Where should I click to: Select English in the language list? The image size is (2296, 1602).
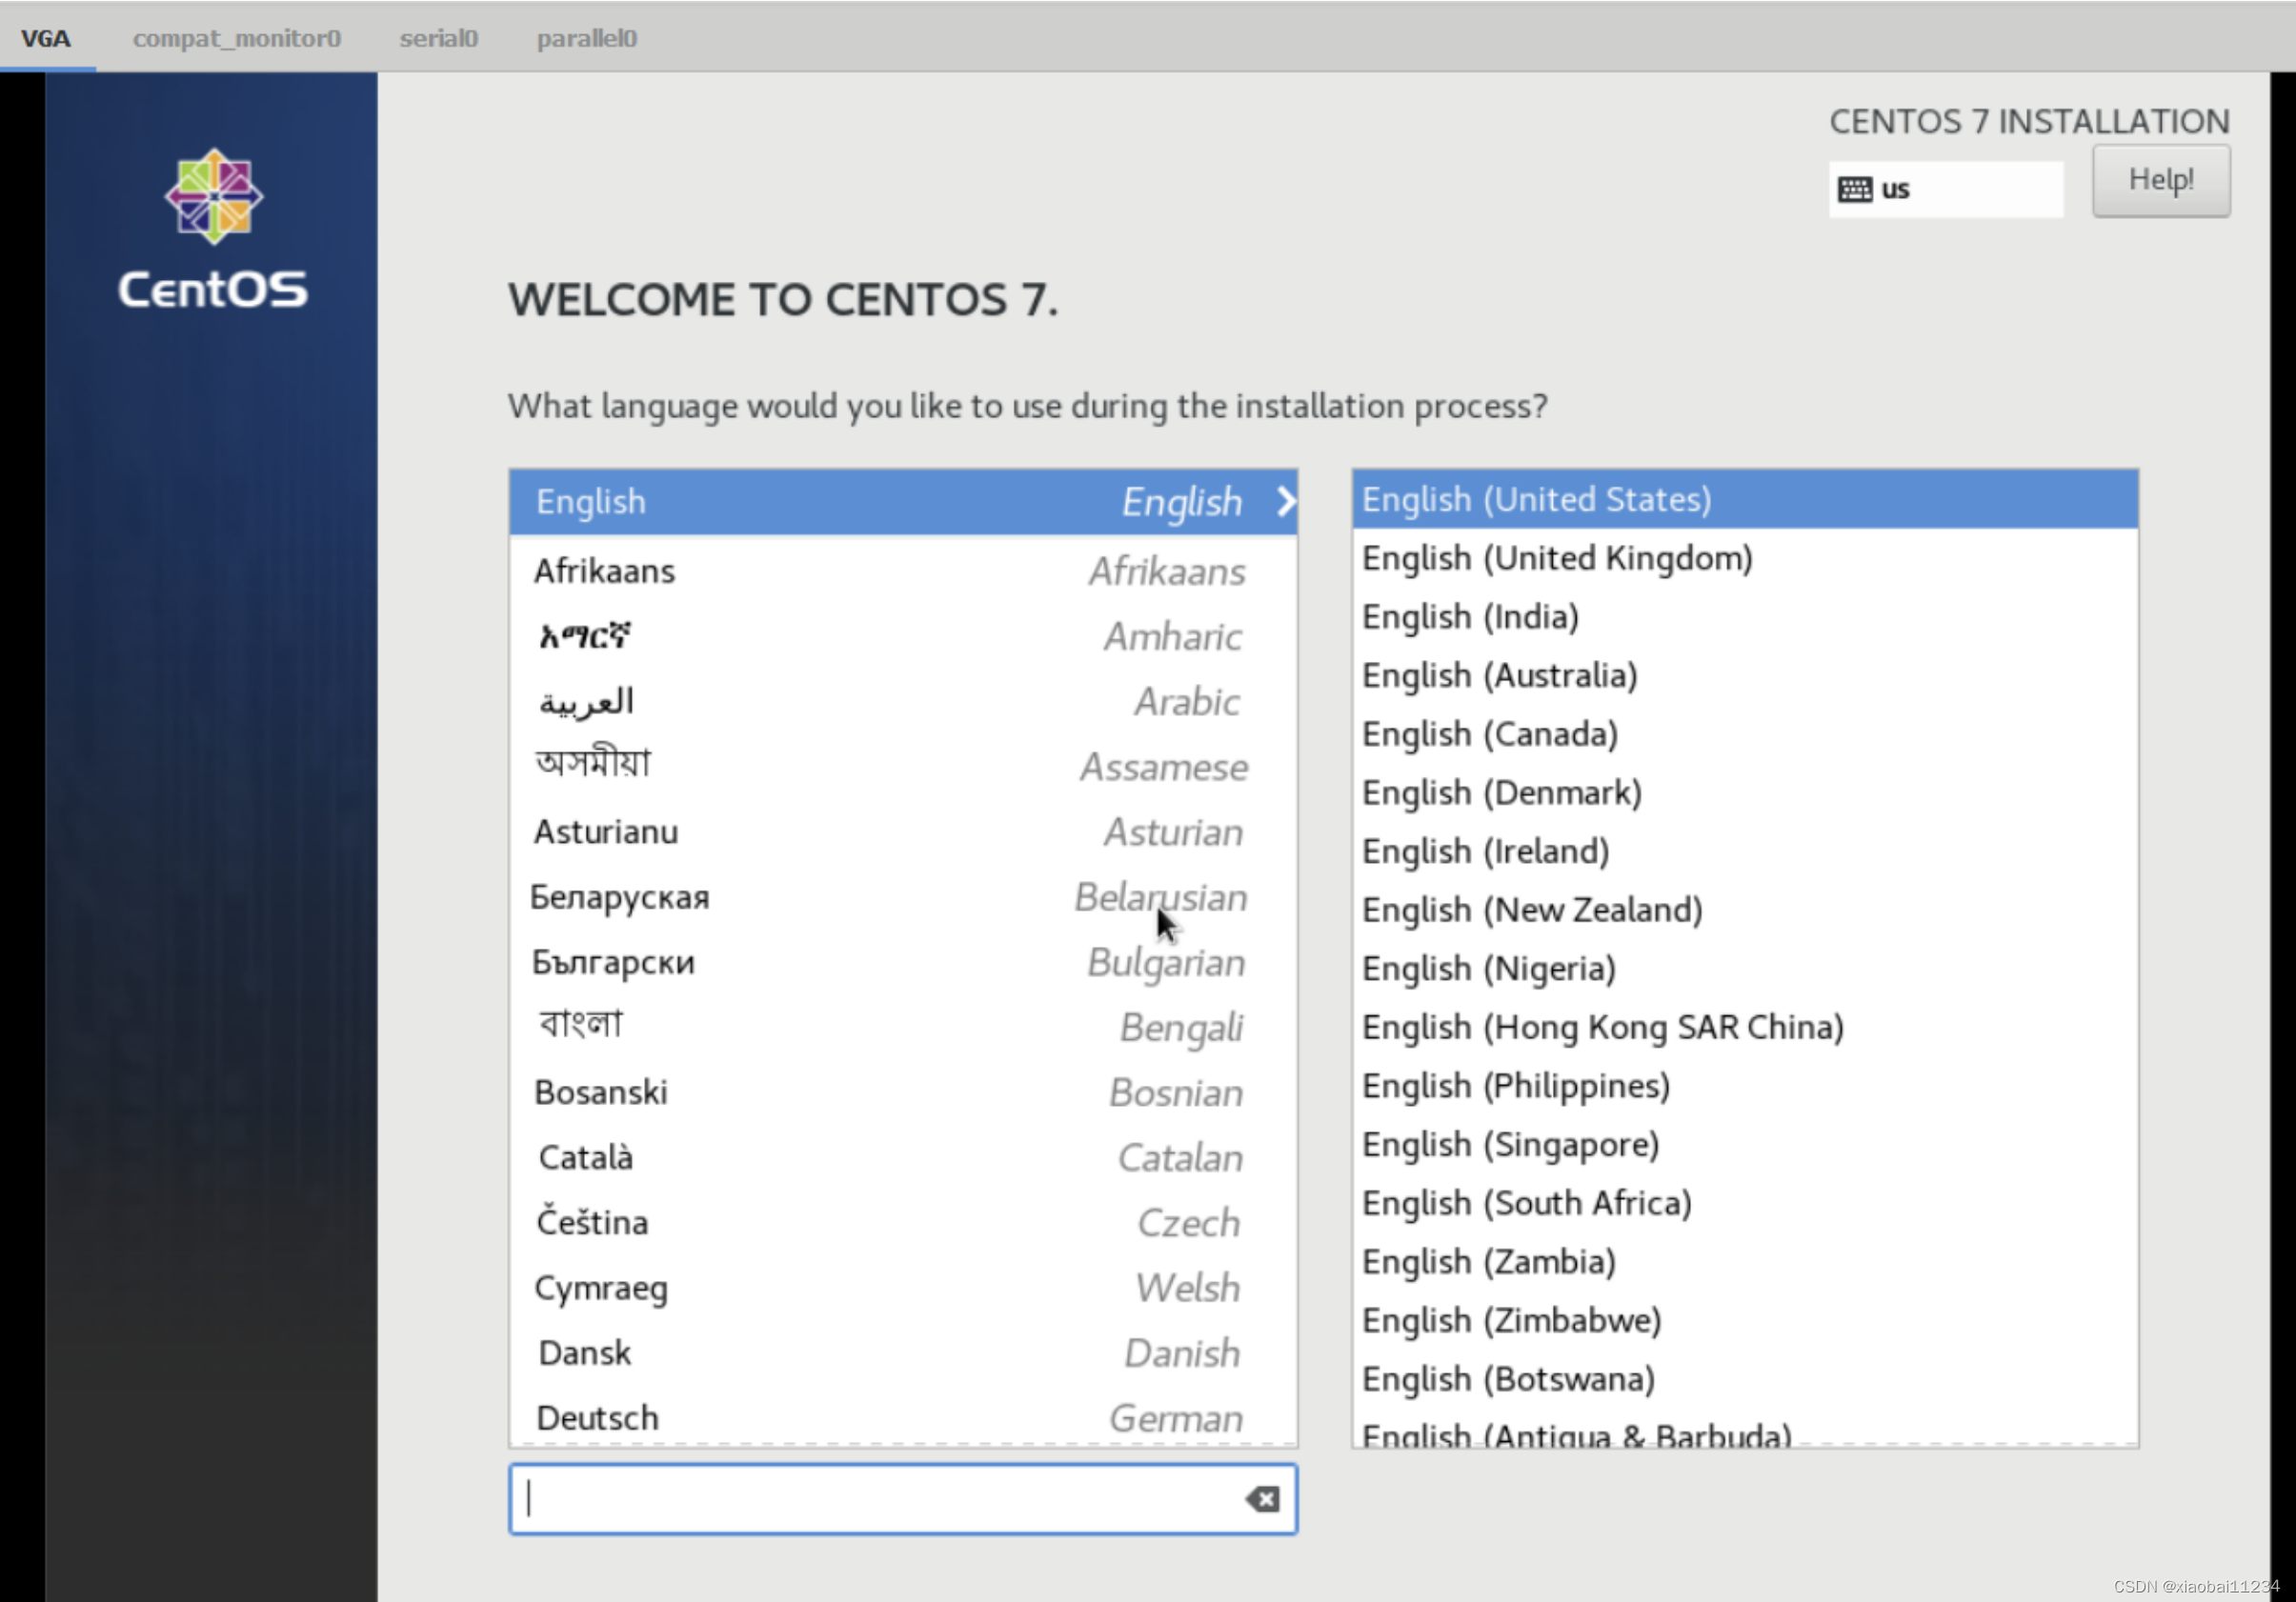(902, 501)
